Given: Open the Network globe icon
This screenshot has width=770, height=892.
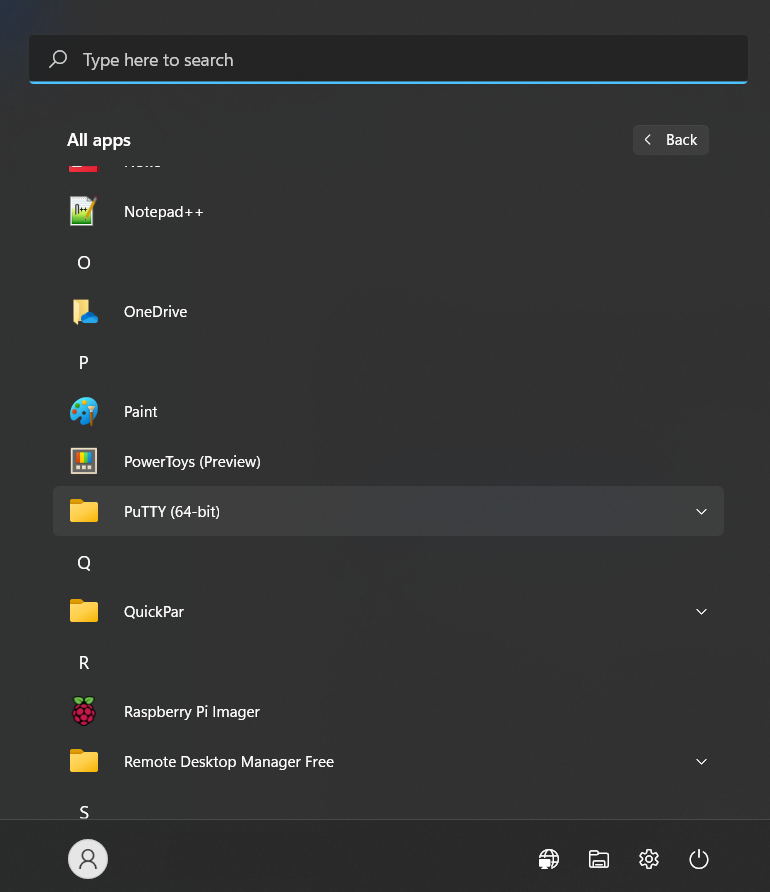Looking at the screenshot, I should click(549, 859).
